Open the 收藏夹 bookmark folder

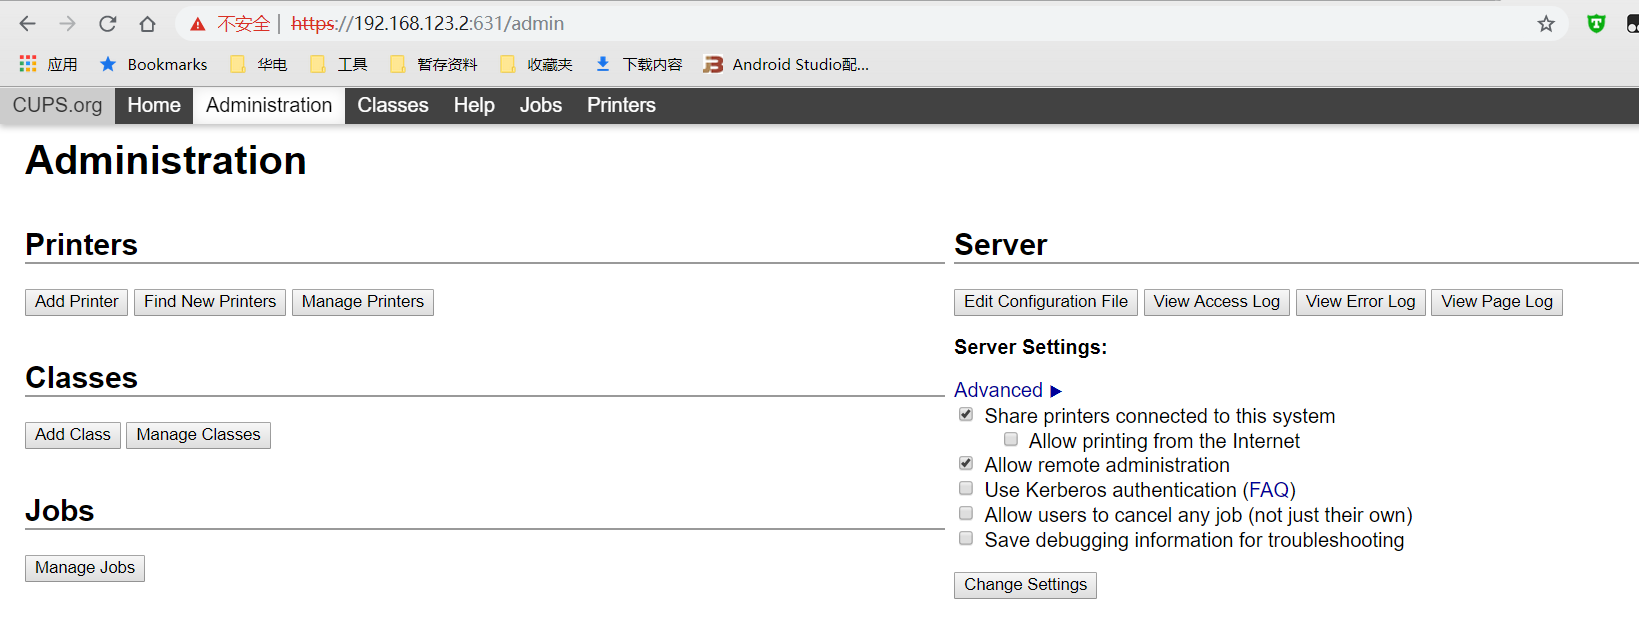tap(536, 64)
